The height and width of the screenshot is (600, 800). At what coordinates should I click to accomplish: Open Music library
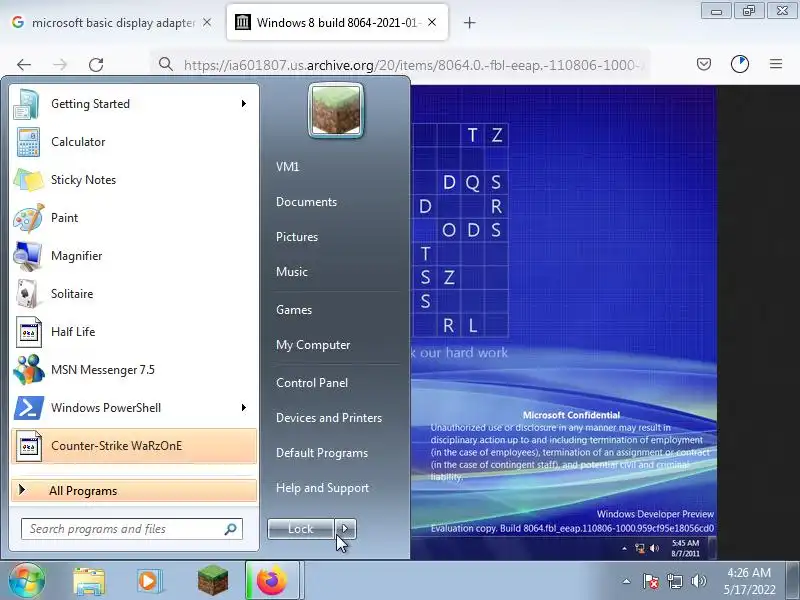[292, 272]
